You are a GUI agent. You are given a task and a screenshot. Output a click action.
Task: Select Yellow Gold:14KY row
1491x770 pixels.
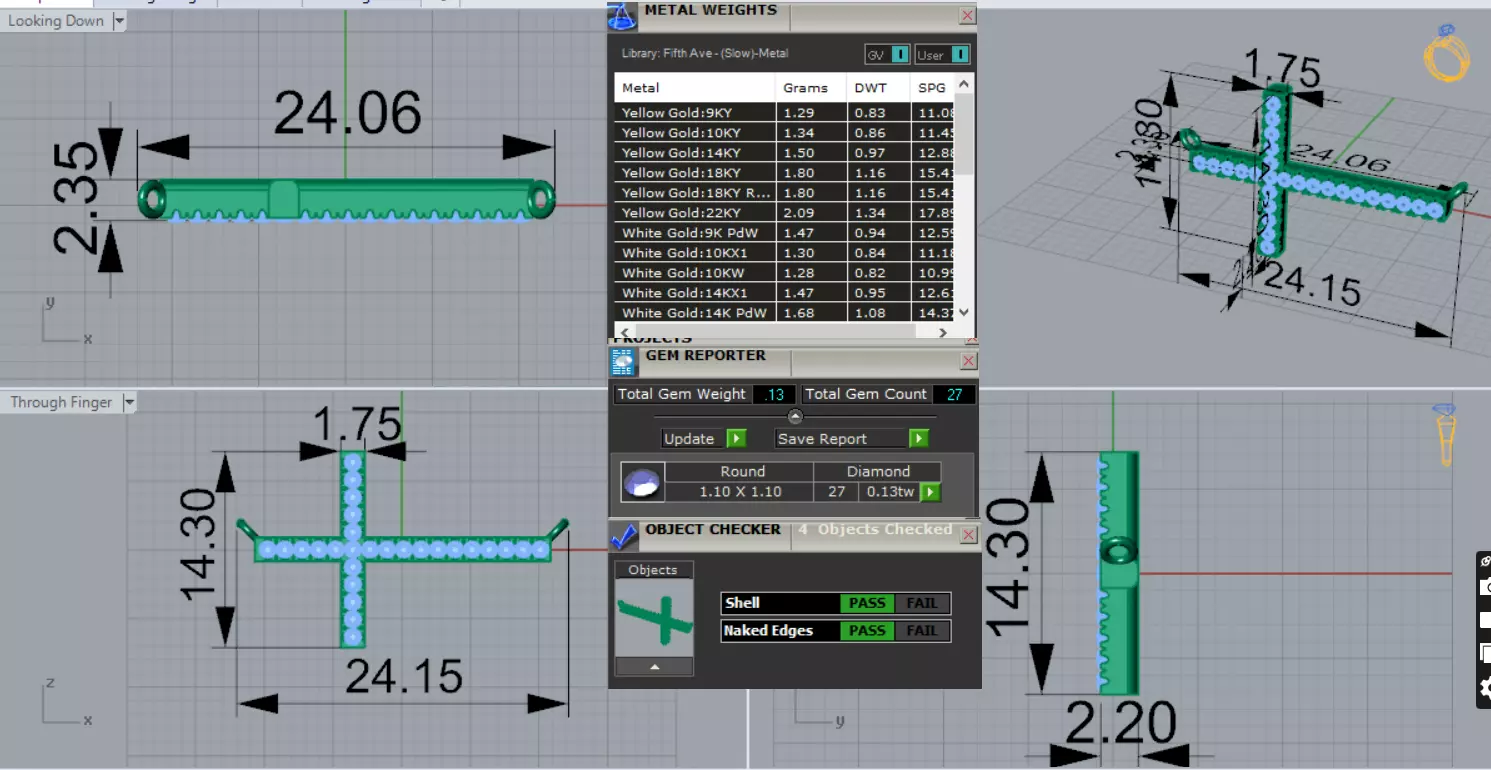pos(785,153)
